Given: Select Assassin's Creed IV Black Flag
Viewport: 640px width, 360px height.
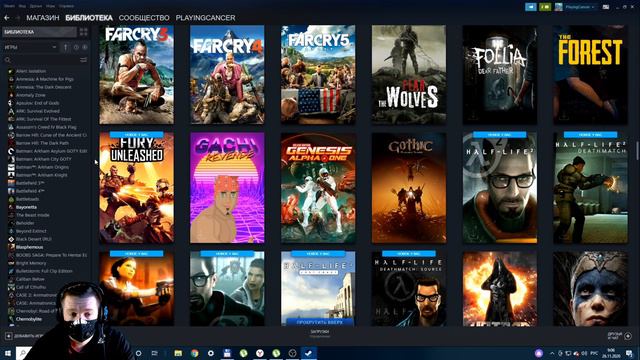Looking at the screenshot, I should [46, 127].
